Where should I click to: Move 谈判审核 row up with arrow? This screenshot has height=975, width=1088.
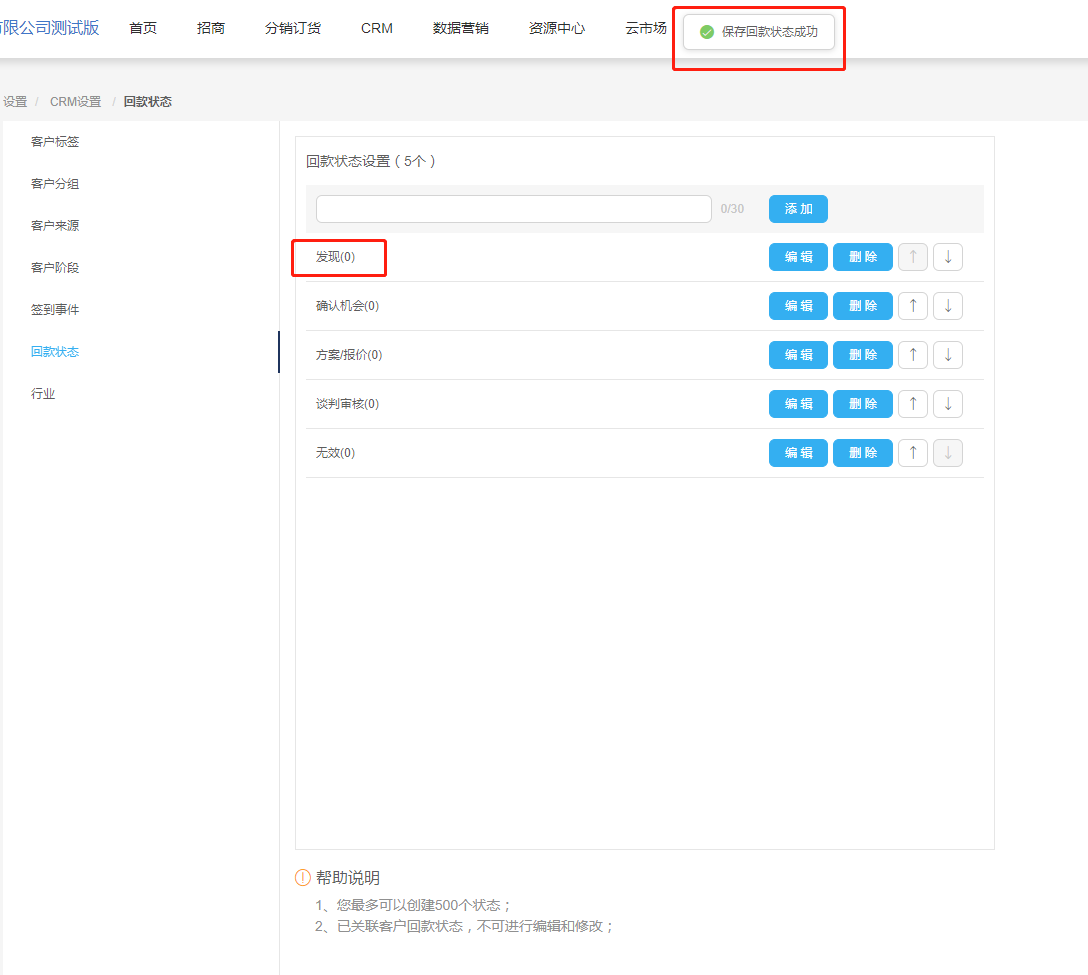(x=912, y=404)
